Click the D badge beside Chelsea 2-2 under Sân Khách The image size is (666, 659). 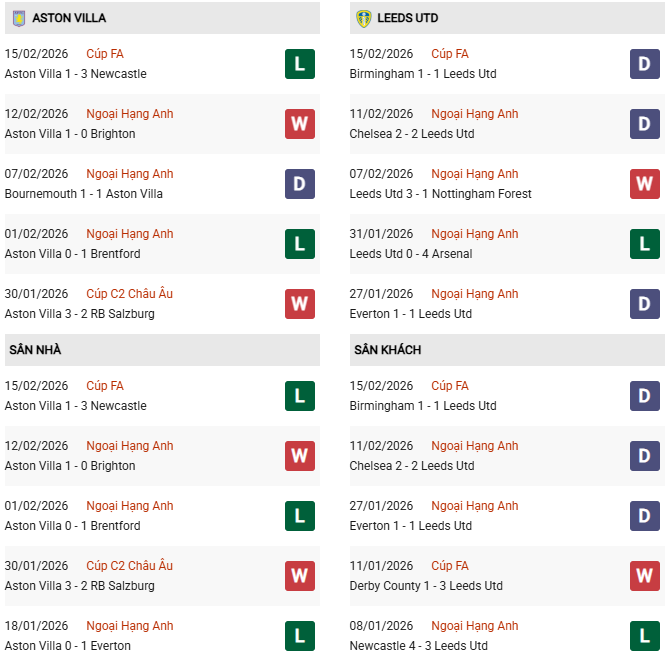click(645, 456)
